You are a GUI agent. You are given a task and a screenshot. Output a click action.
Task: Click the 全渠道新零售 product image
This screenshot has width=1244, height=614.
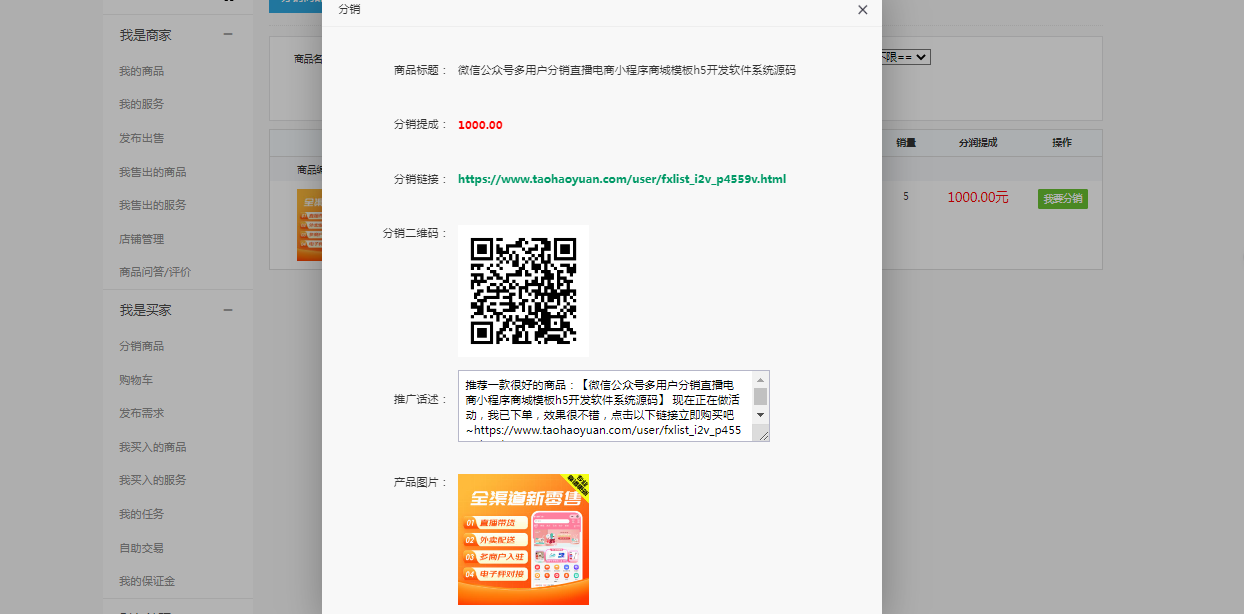(x=523, y=539)
